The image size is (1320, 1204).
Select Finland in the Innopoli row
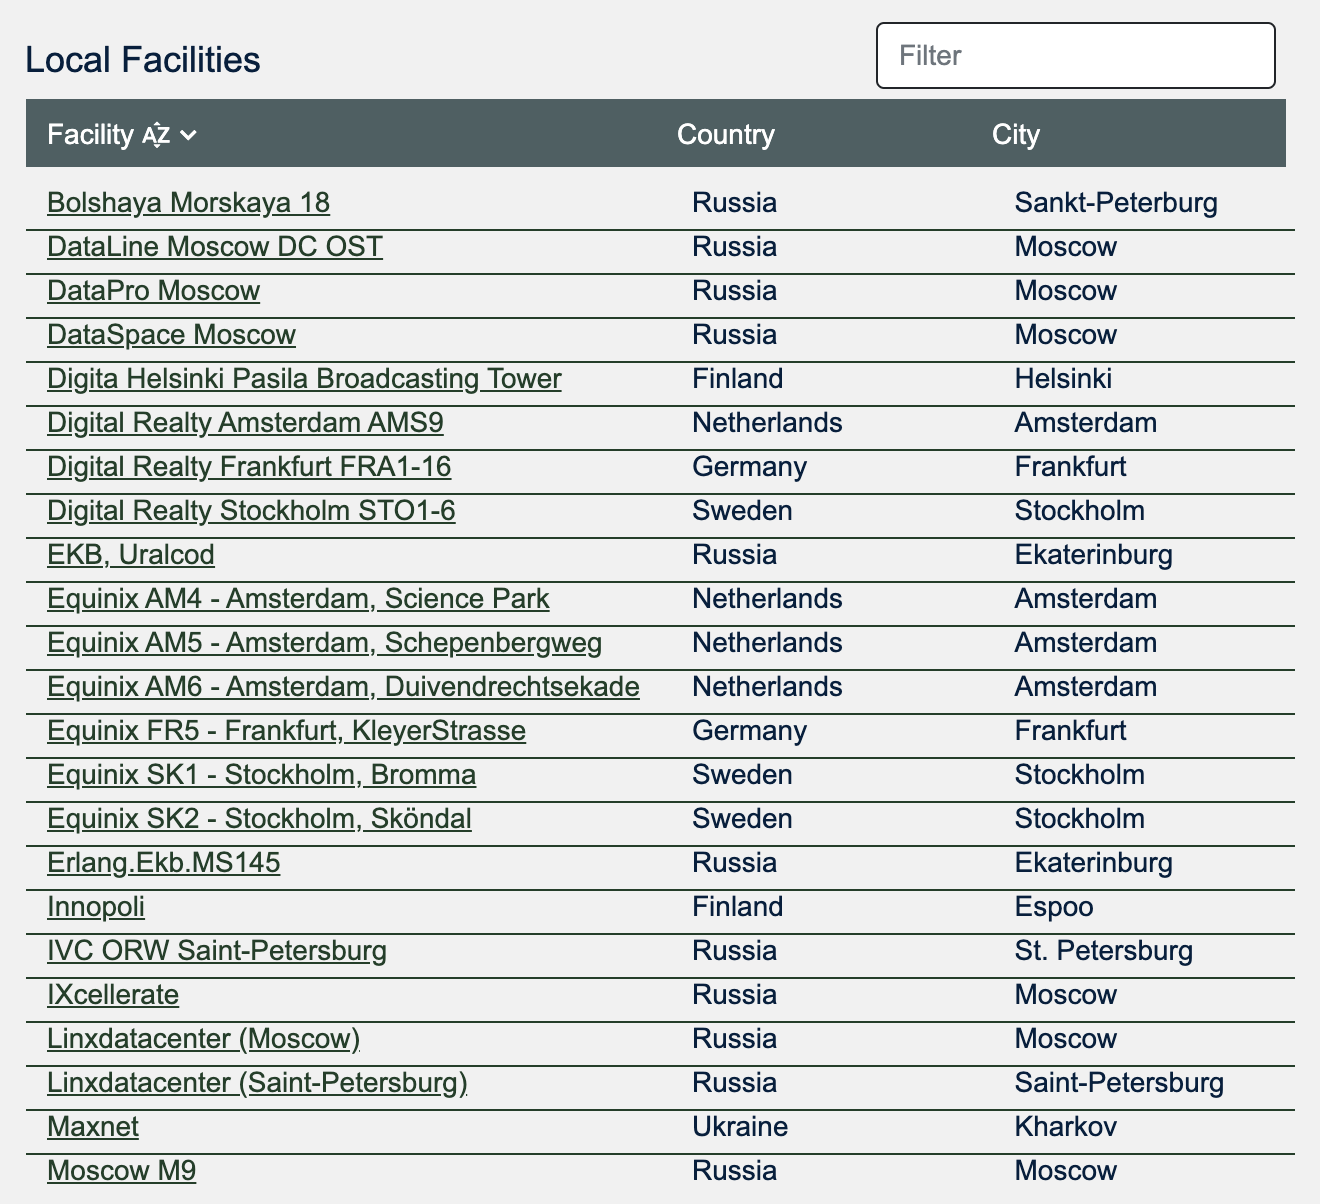click(x=738, y=907)
